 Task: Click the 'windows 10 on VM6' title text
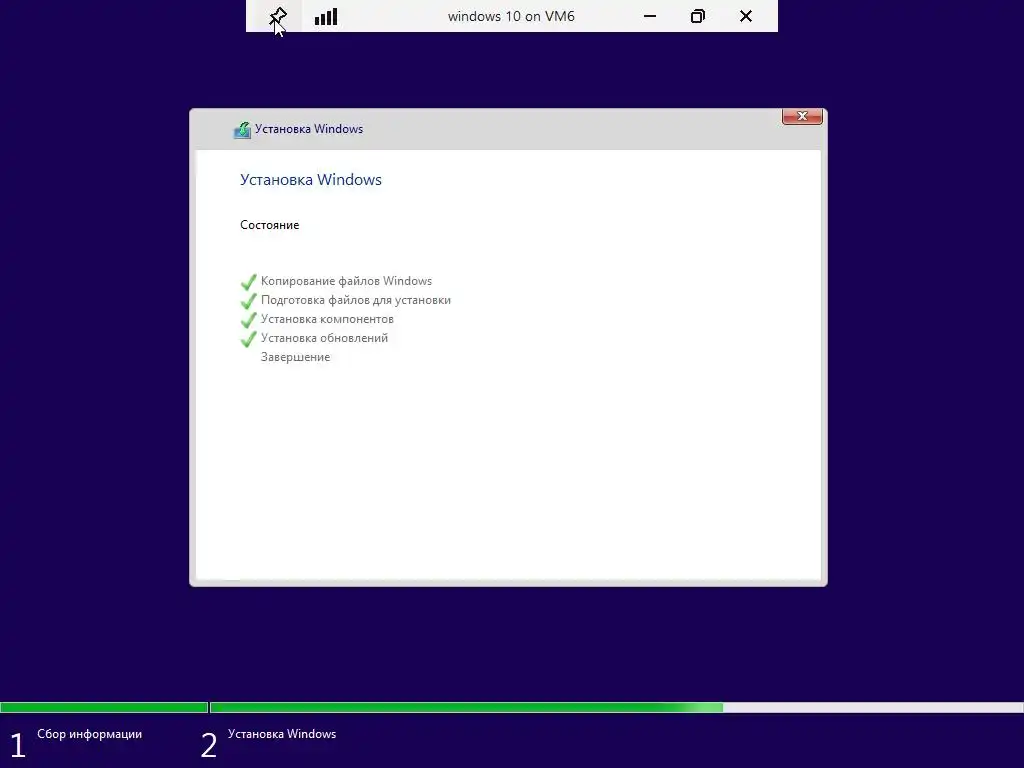click(x=511, y=16)
